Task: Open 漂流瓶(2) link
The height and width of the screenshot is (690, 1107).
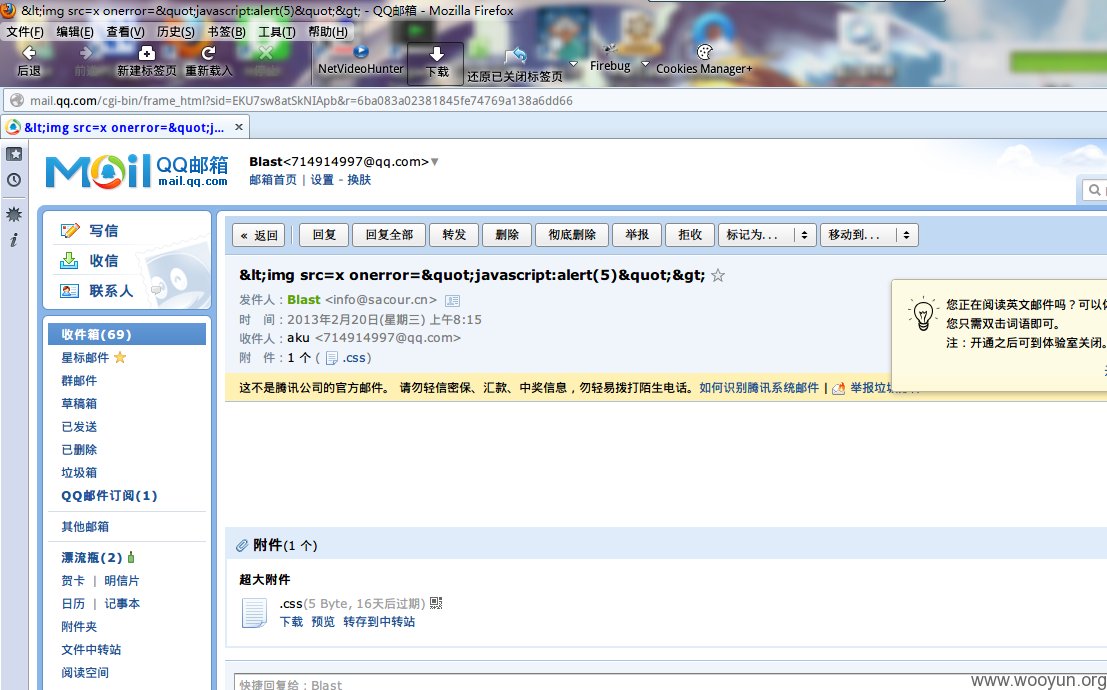Action: pyautogui.click(x=92, y=558)
